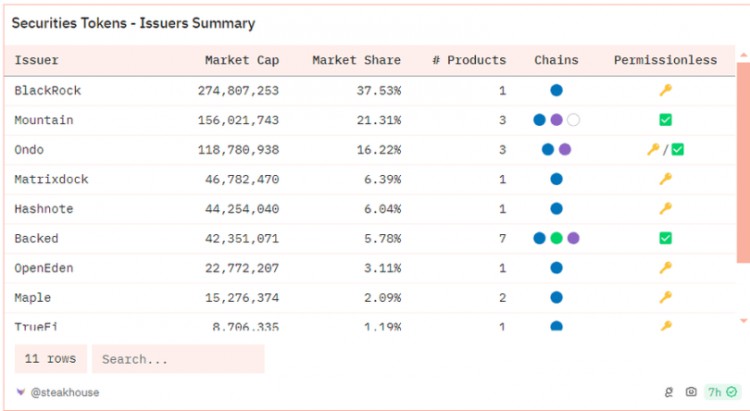Image resolution: width=750 pixels, height=411 pixels.
Task: Click the OpenEden key permission icon
Action: [x=665, y=268]
